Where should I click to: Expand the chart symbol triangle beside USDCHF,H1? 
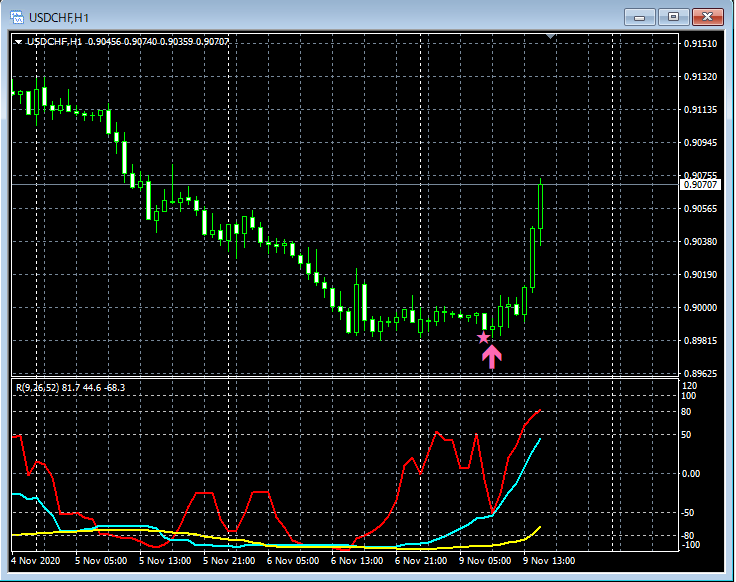coord(18,42)
